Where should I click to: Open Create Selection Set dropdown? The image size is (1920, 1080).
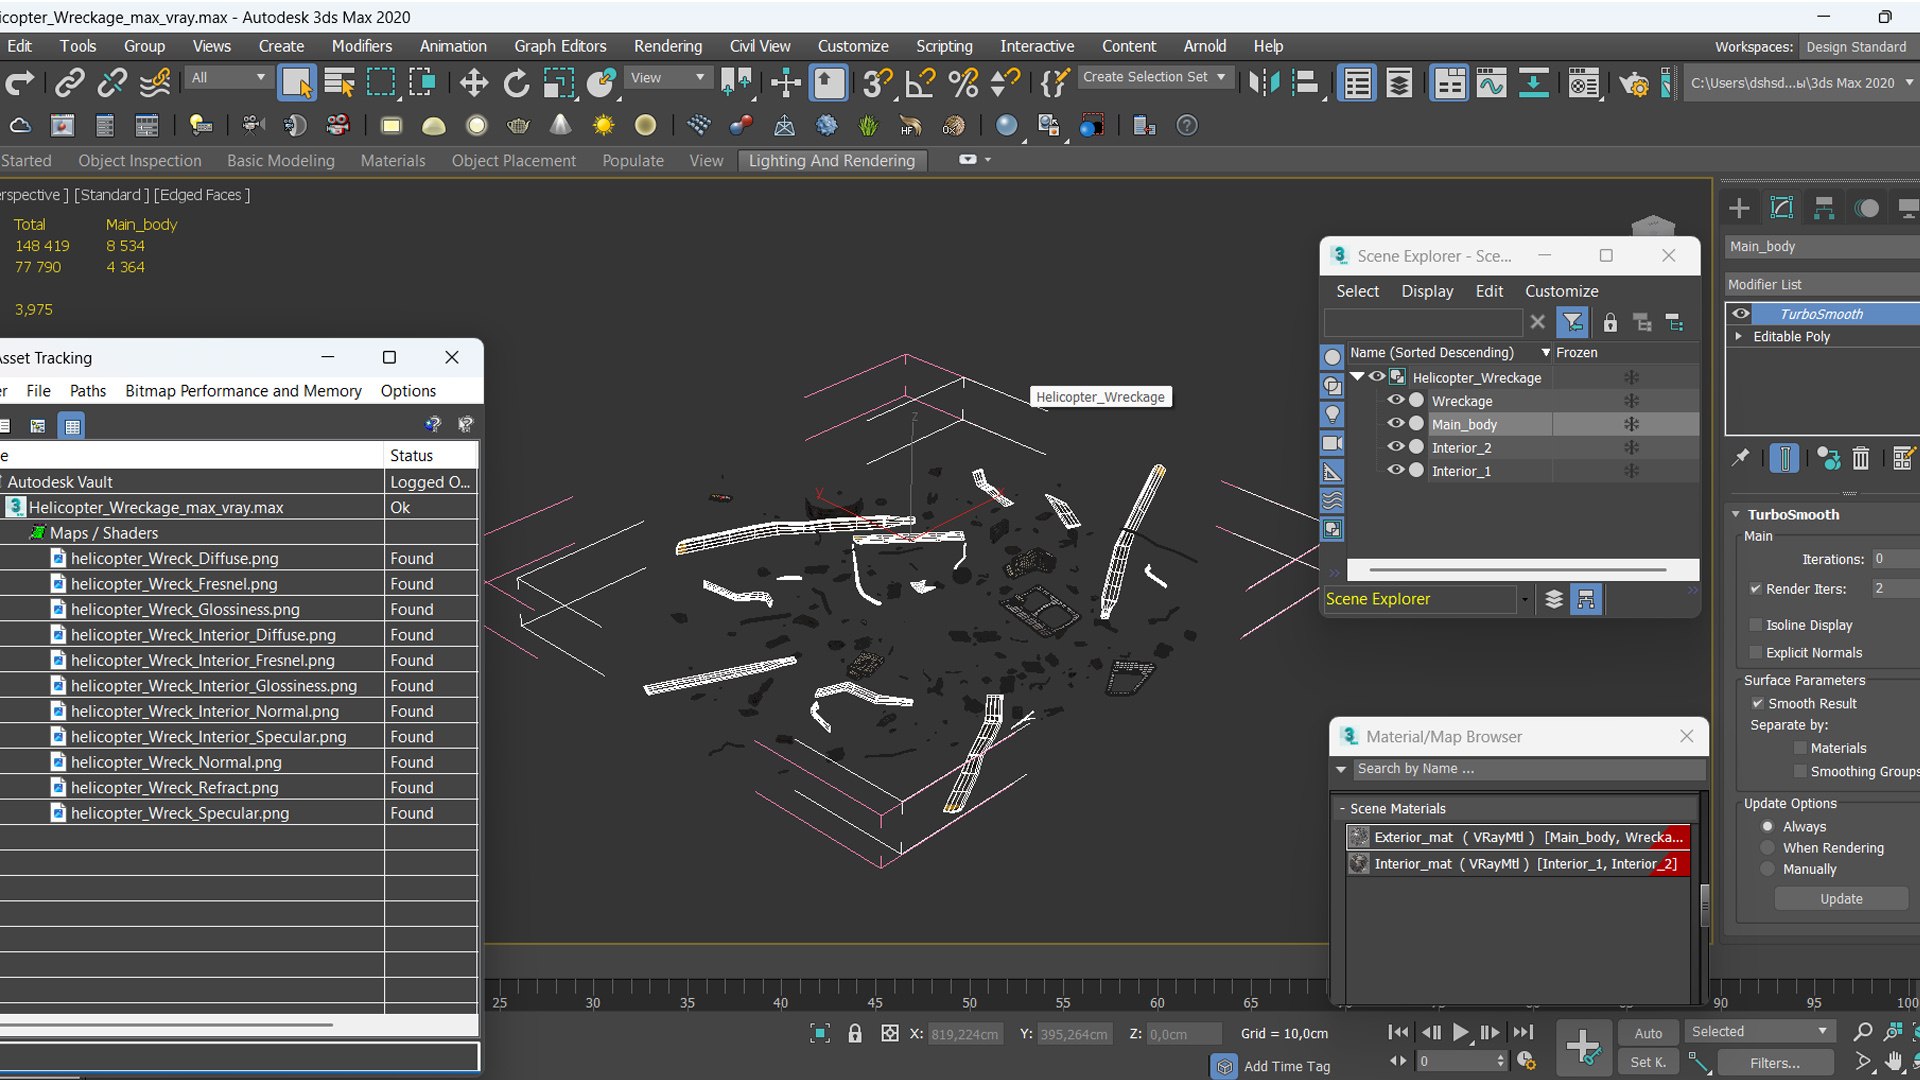[x=1221, y=77]
